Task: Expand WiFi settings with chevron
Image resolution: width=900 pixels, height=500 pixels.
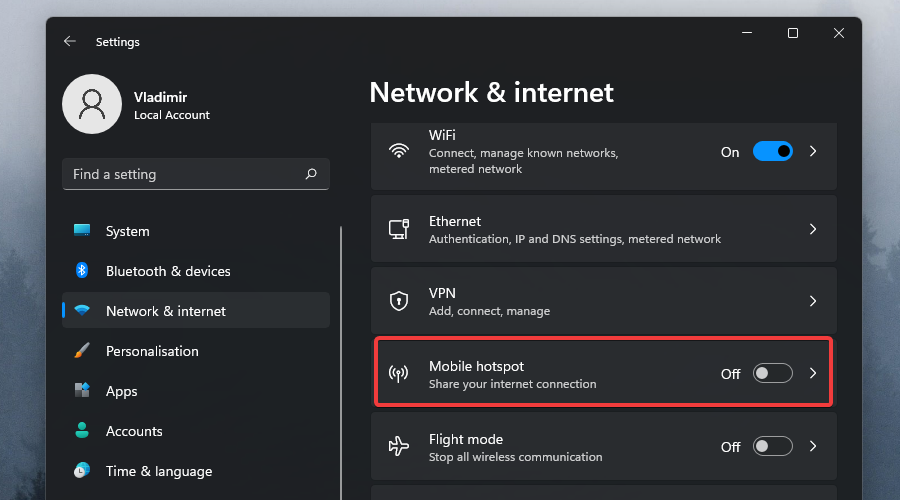Action: (813, 152)
